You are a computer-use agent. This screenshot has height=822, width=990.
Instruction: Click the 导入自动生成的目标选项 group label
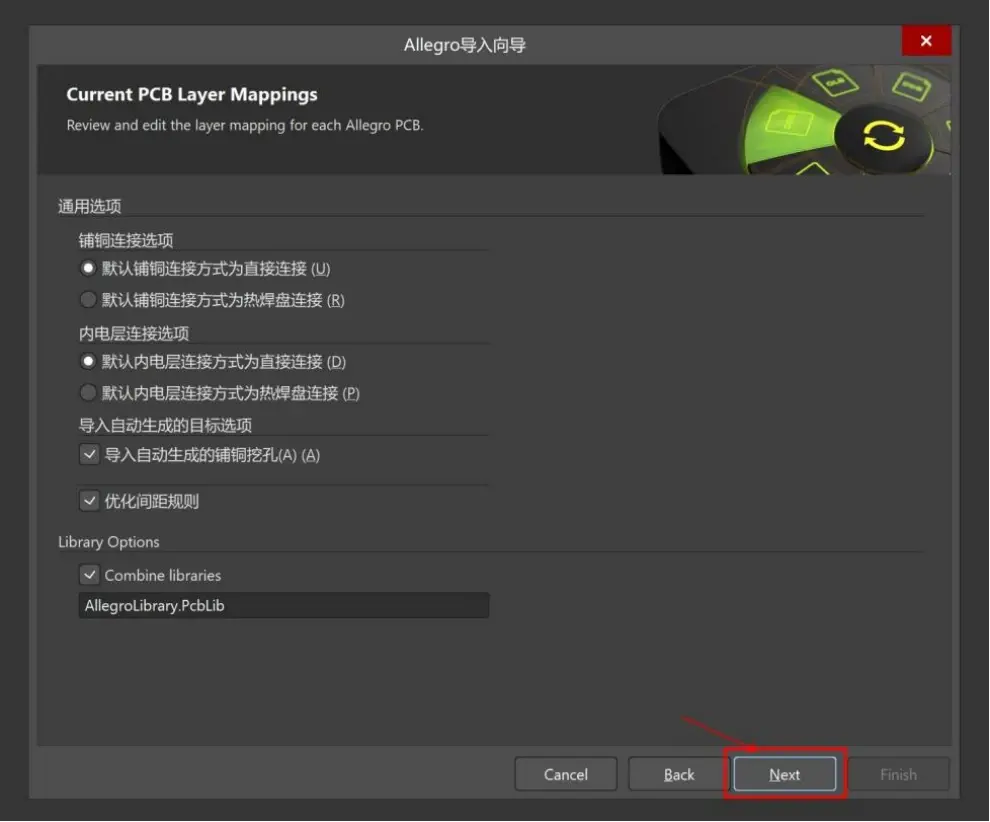[x=165, y=426]
